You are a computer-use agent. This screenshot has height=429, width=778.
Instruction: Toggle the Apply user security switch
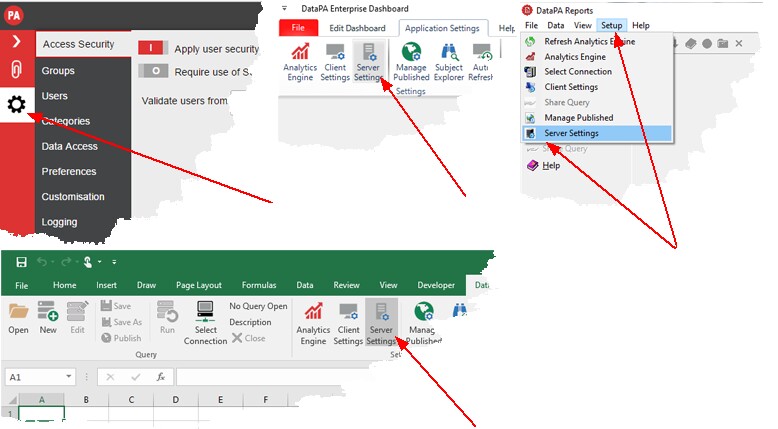click(153, 48)
